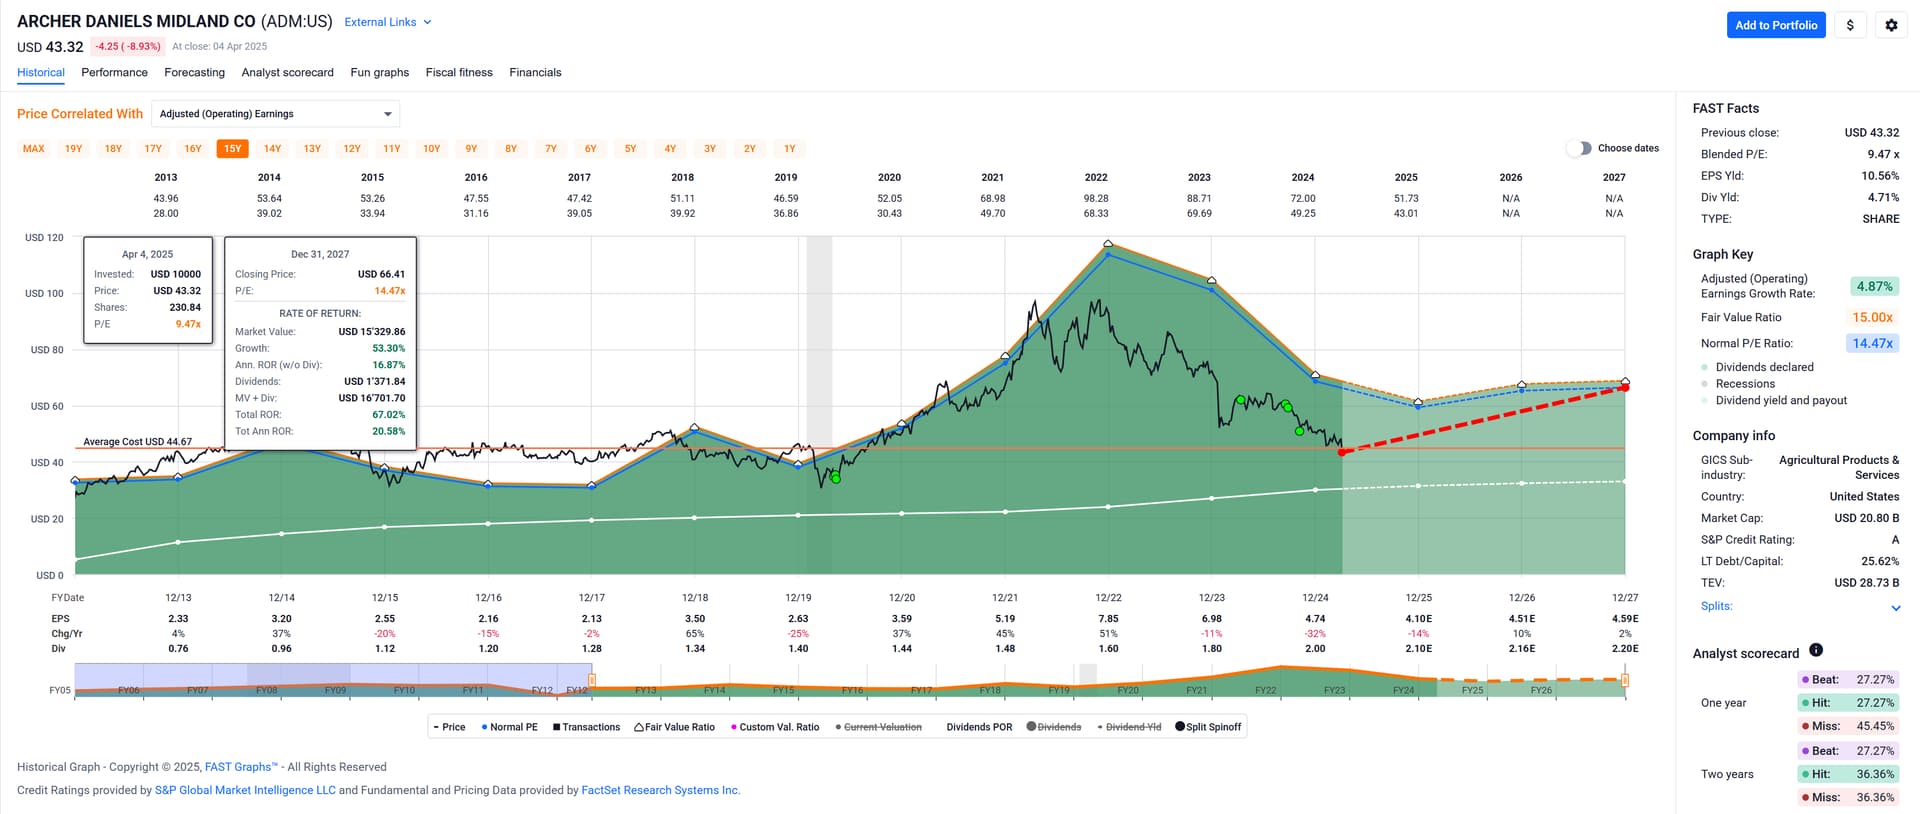Click the Market Cap value USD 20.80 B
The width and height of the screenshot is (1920, 814).
1866,518
